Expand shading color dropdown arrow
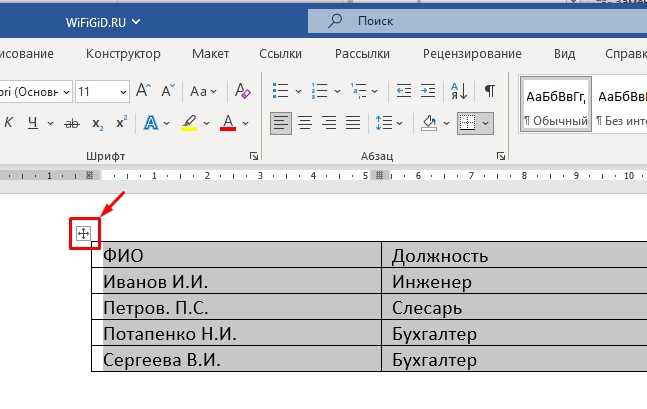647x409 pixels. (446, 123)
